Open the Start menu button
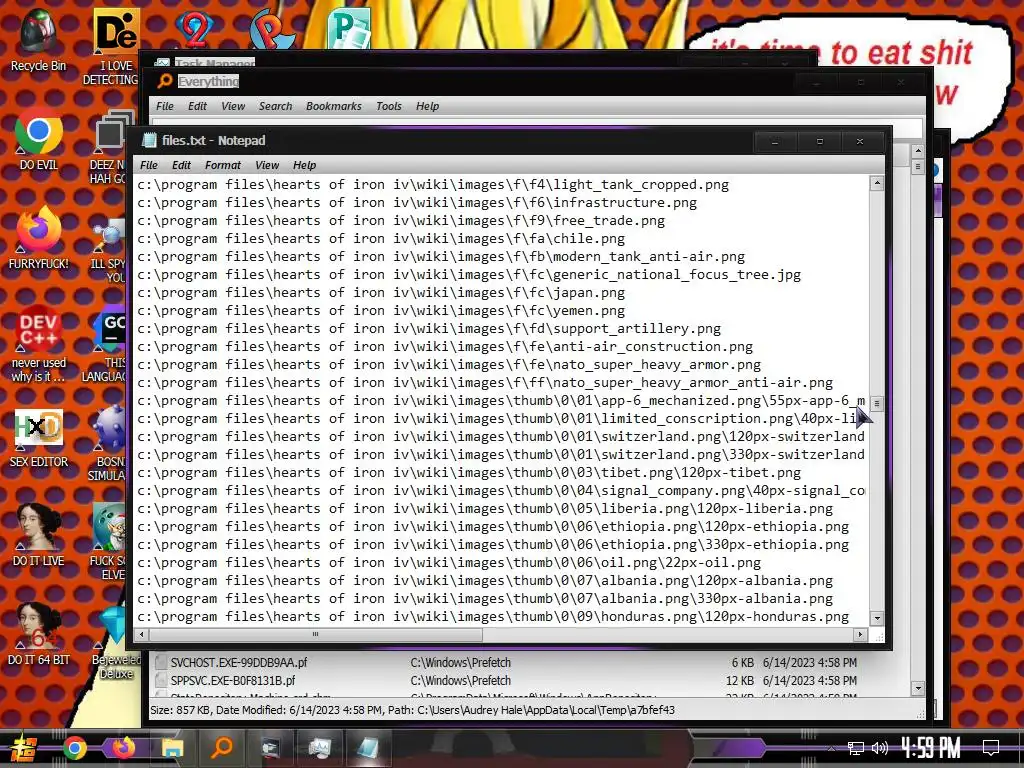 point(23,748)
